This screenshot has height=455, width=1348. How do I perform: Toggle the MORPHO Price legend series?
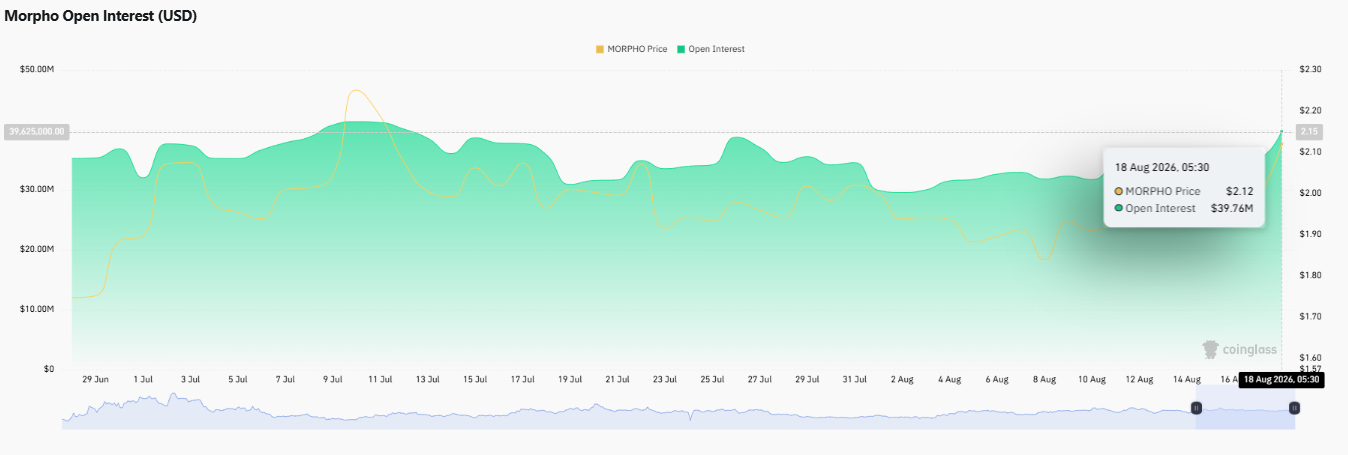(631, 49)
